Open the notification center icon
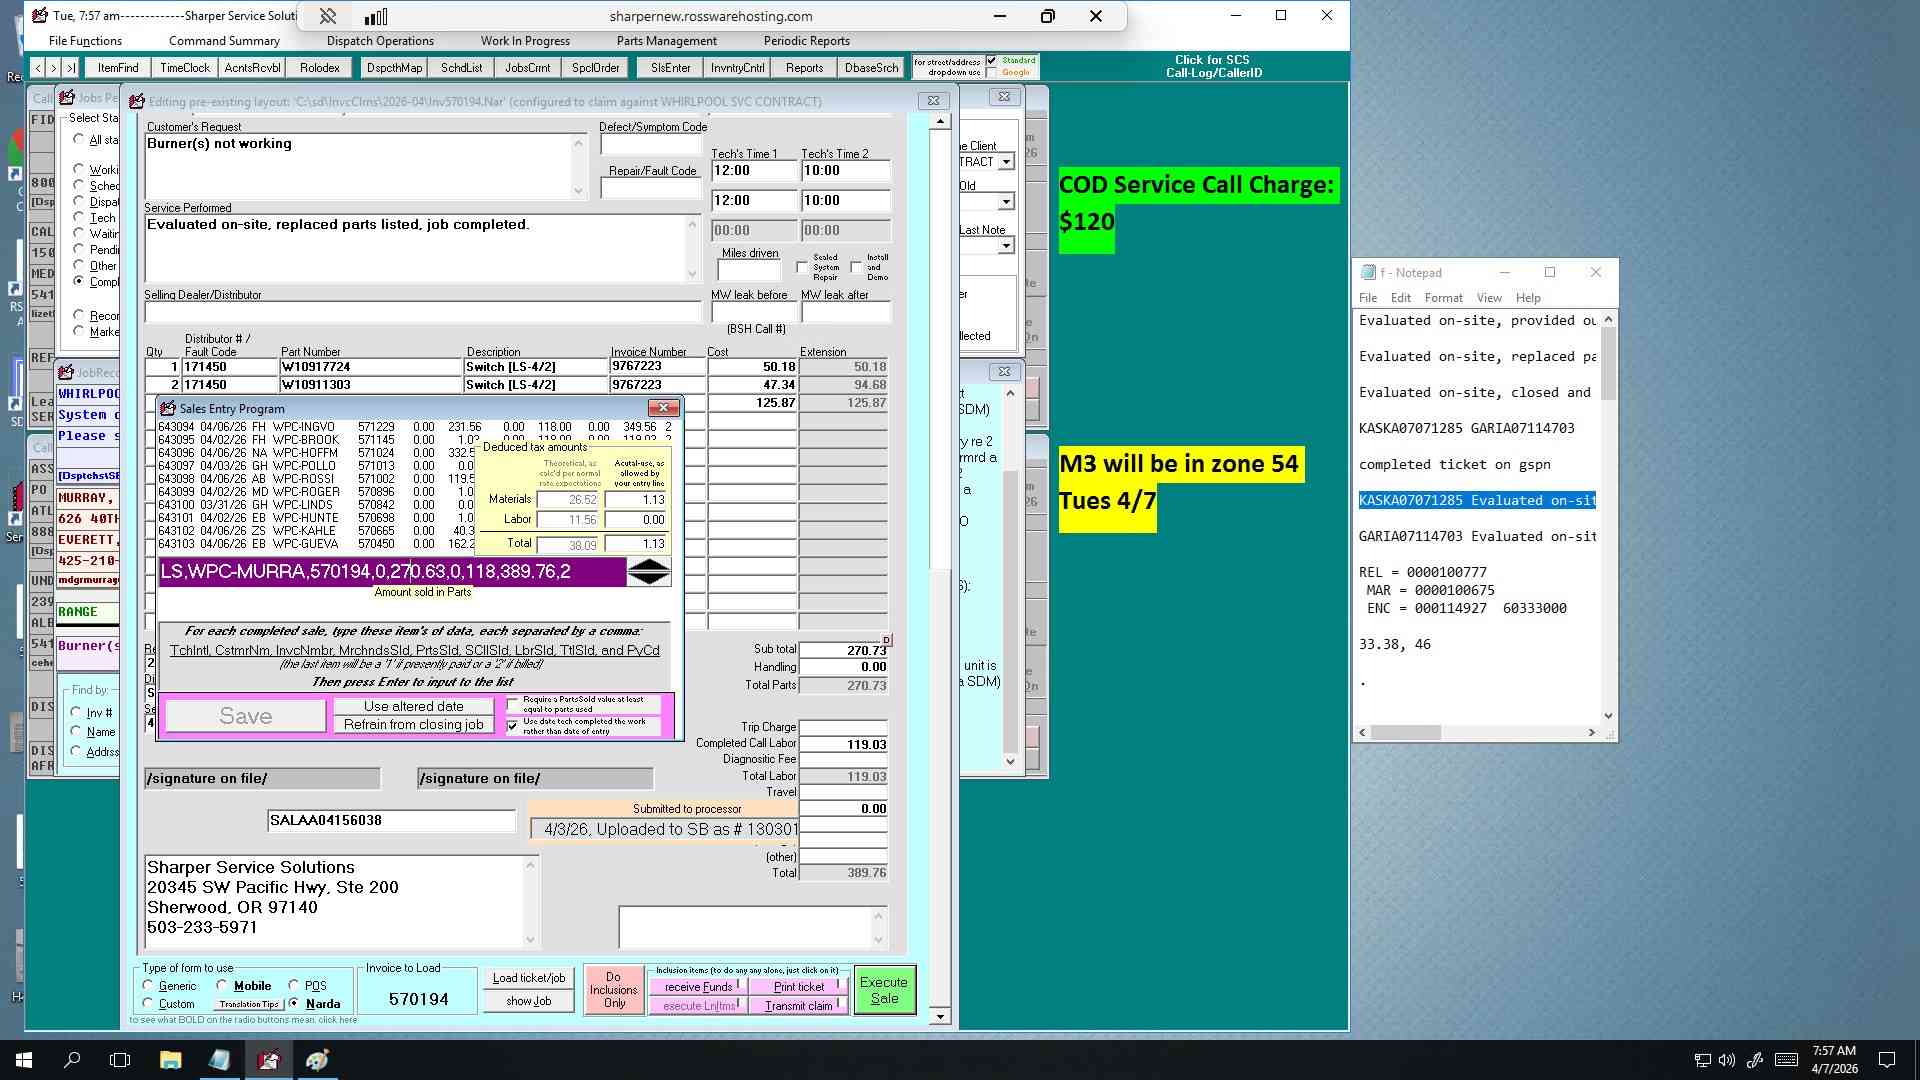This screenshot has width=1920, height=1080. tap(1887, 1060)
